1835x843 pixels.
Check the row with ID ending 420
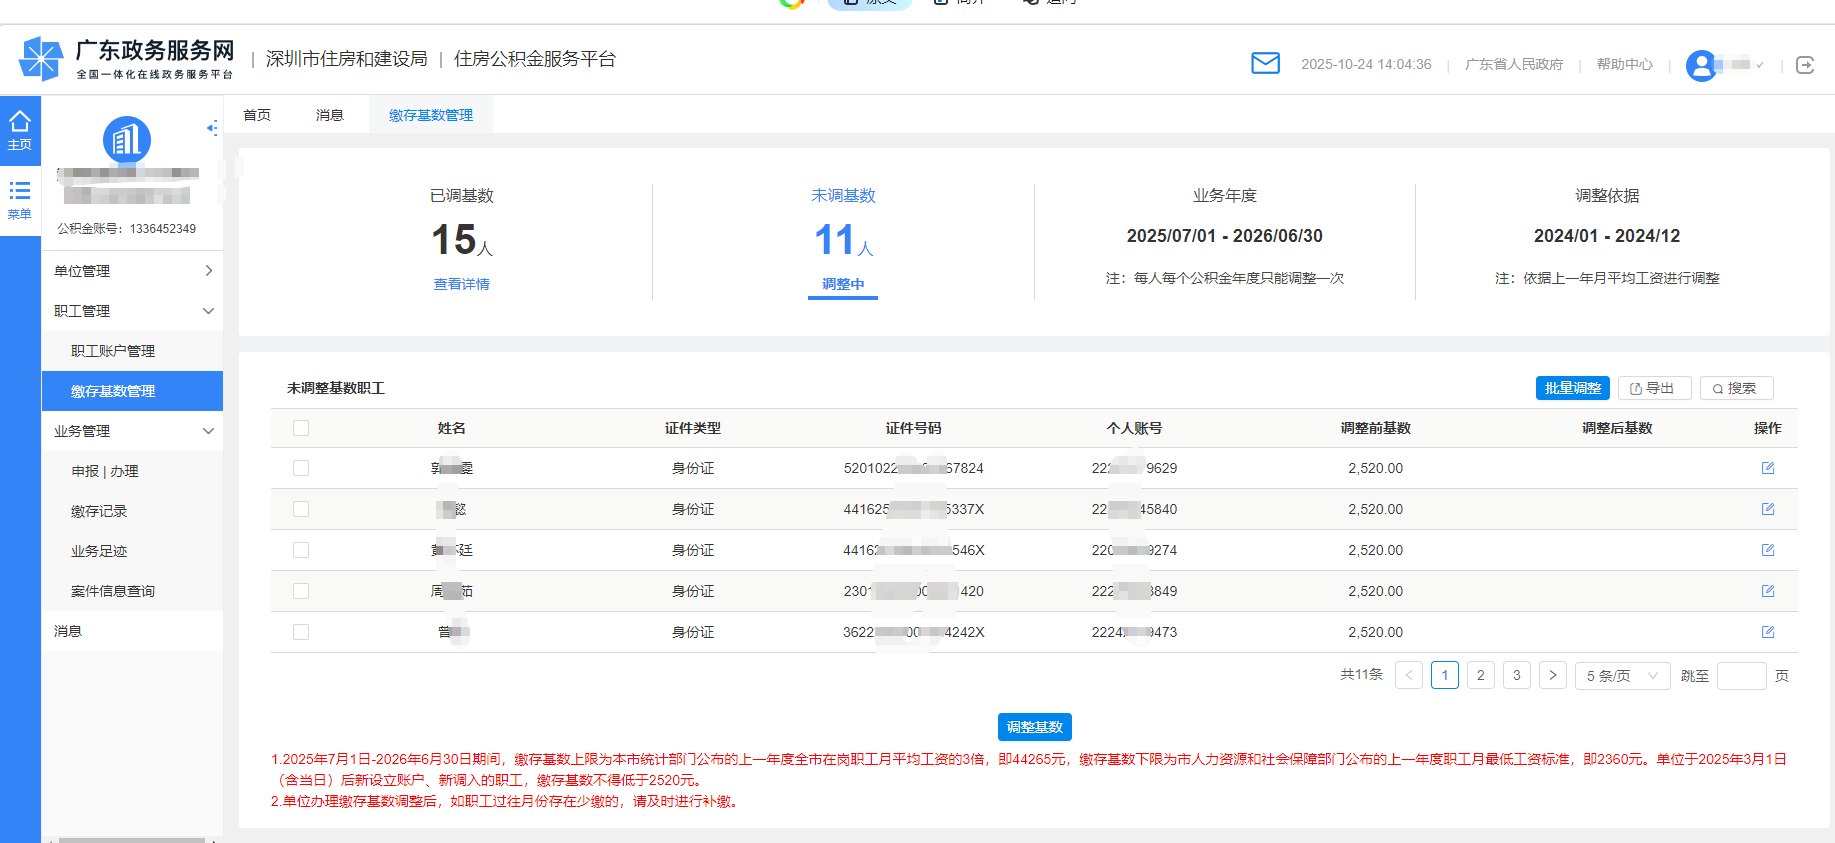pyautogui.click(x=301, y=591)
